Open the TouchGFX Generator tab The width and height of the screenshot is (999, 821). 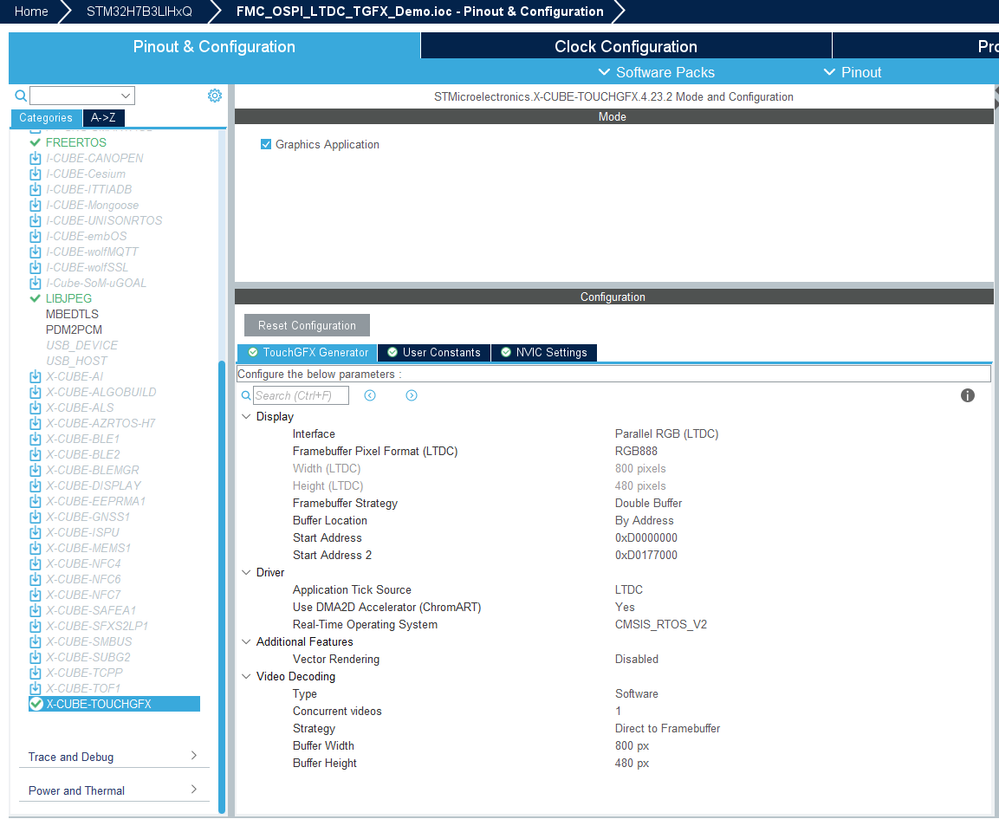(x=307, y=352)
